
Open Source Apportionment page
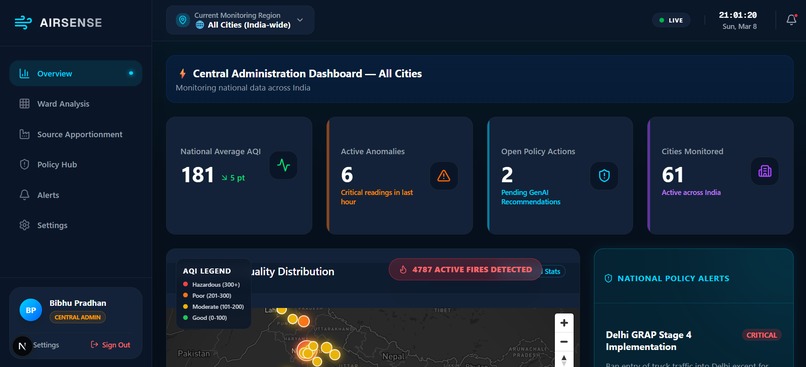pyautogui.click(x=76, y=134)
